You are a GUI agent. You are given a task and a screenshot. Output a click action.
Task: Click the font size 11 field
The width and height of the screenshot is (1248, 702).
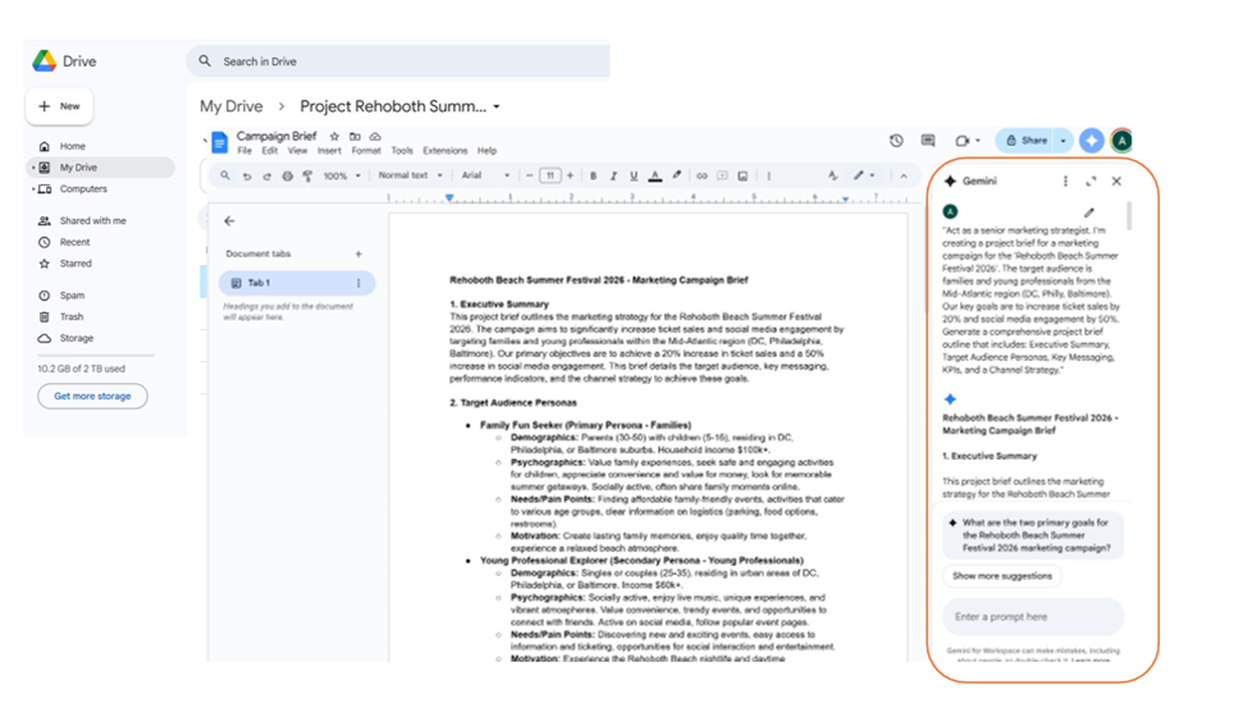point(550,176)
